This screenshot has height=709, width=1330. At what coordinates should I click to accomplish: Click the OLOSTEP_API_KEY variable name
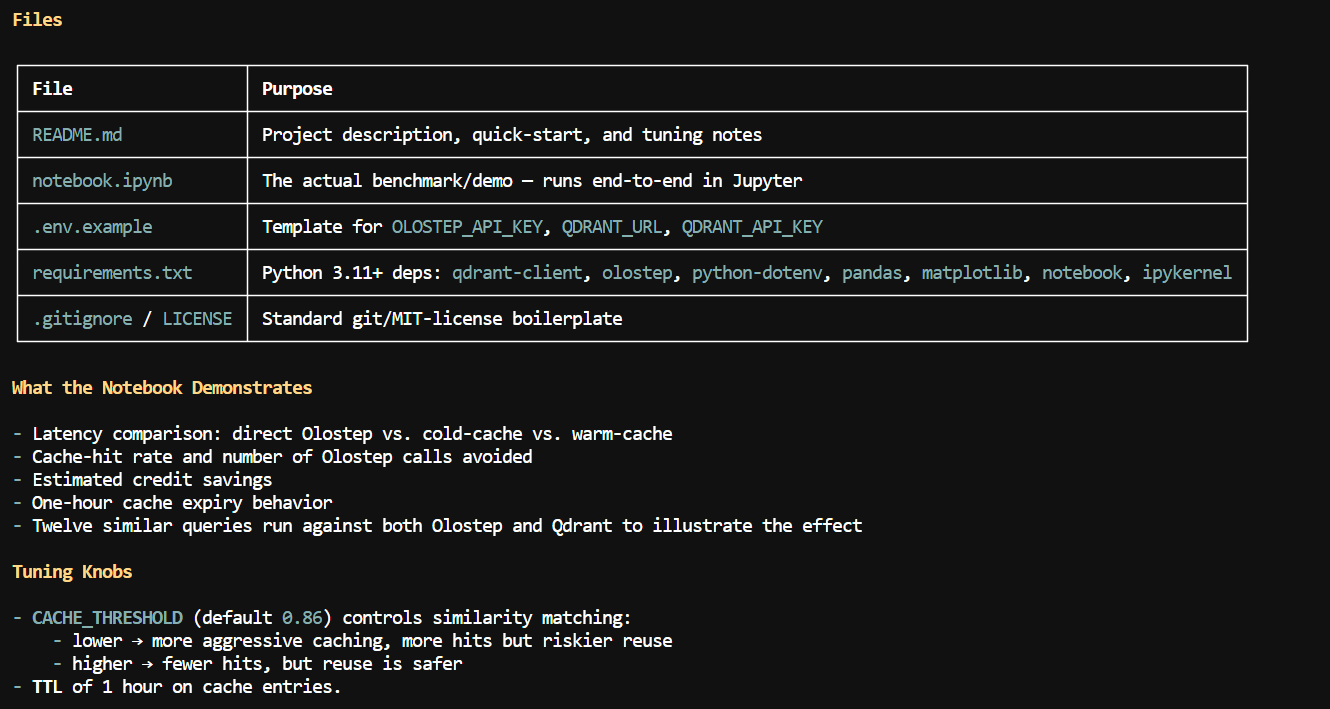(467, 227)
